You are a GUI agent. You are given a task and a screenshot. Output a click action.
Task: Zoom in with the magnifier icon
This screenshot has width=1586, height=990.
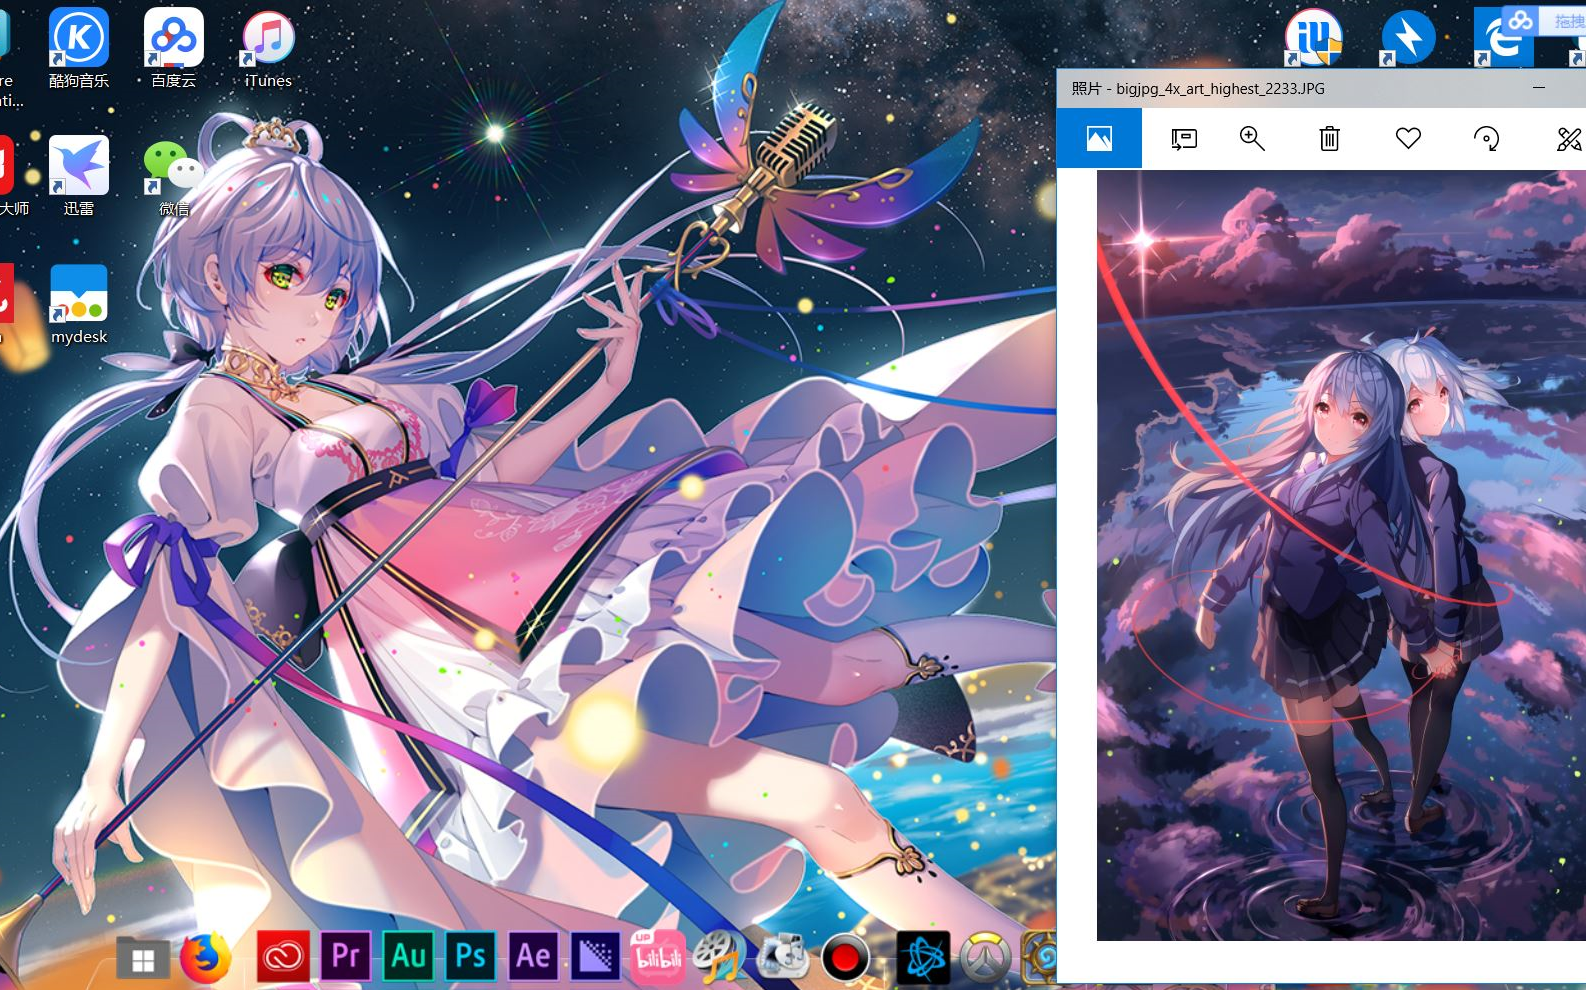click(1252, 139)
